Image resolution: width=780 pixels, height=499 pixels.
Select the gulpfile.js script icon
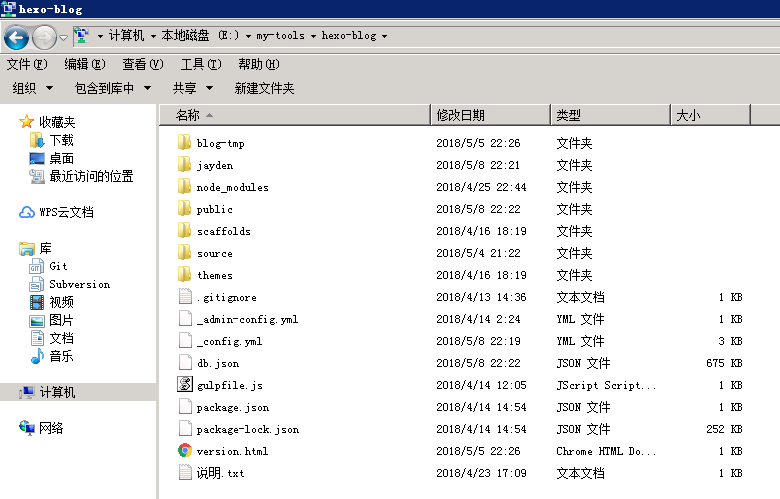point(185,385)
